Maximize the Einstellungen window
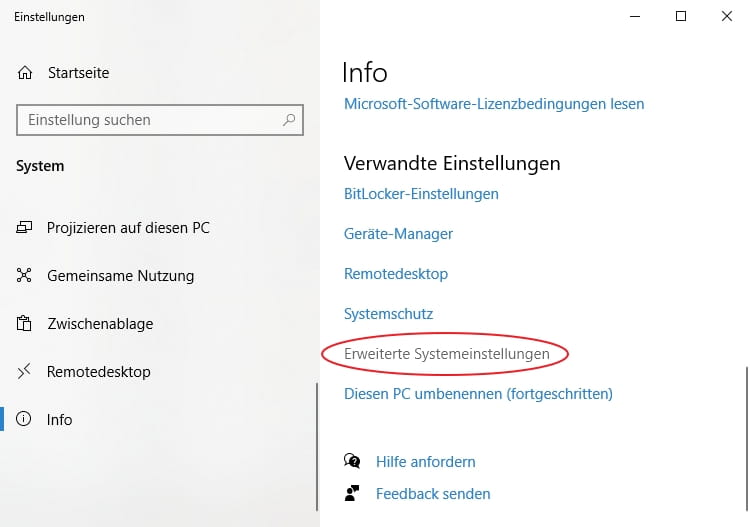The width and height of the screenshot is (750, 527). tap(681, 16)
